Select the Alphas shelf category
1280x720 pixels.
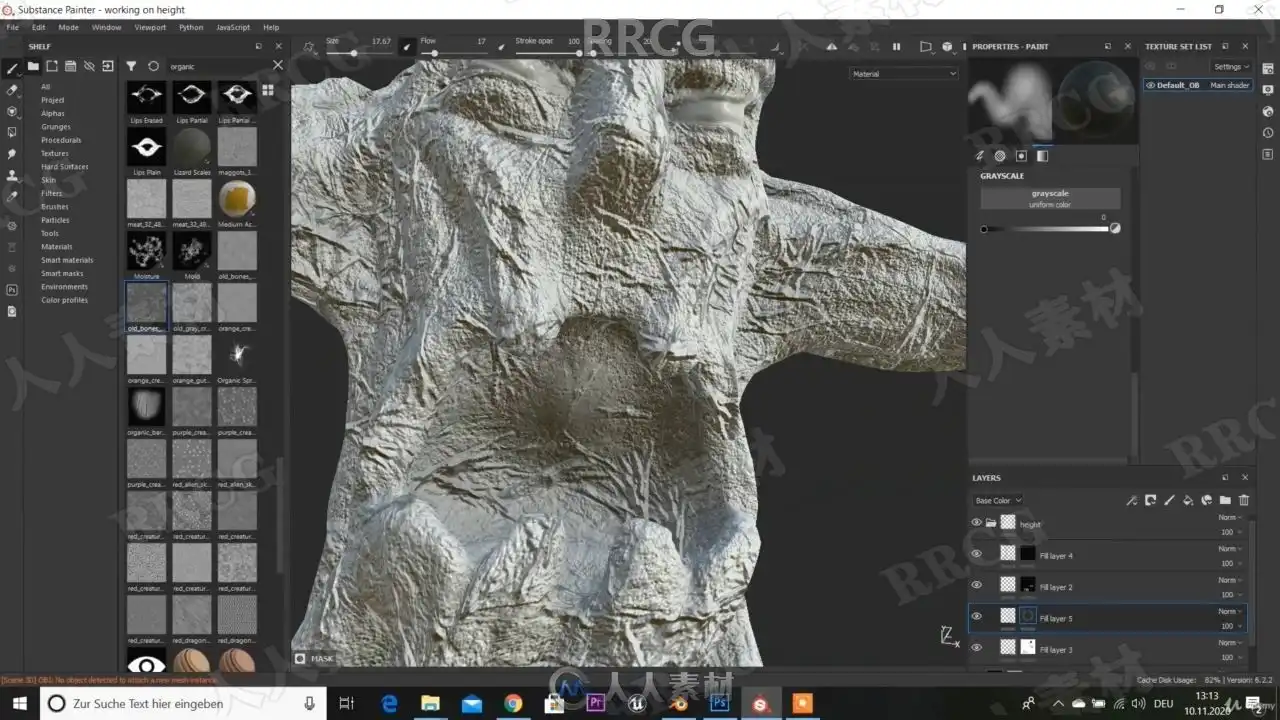(x=53, y=113)
